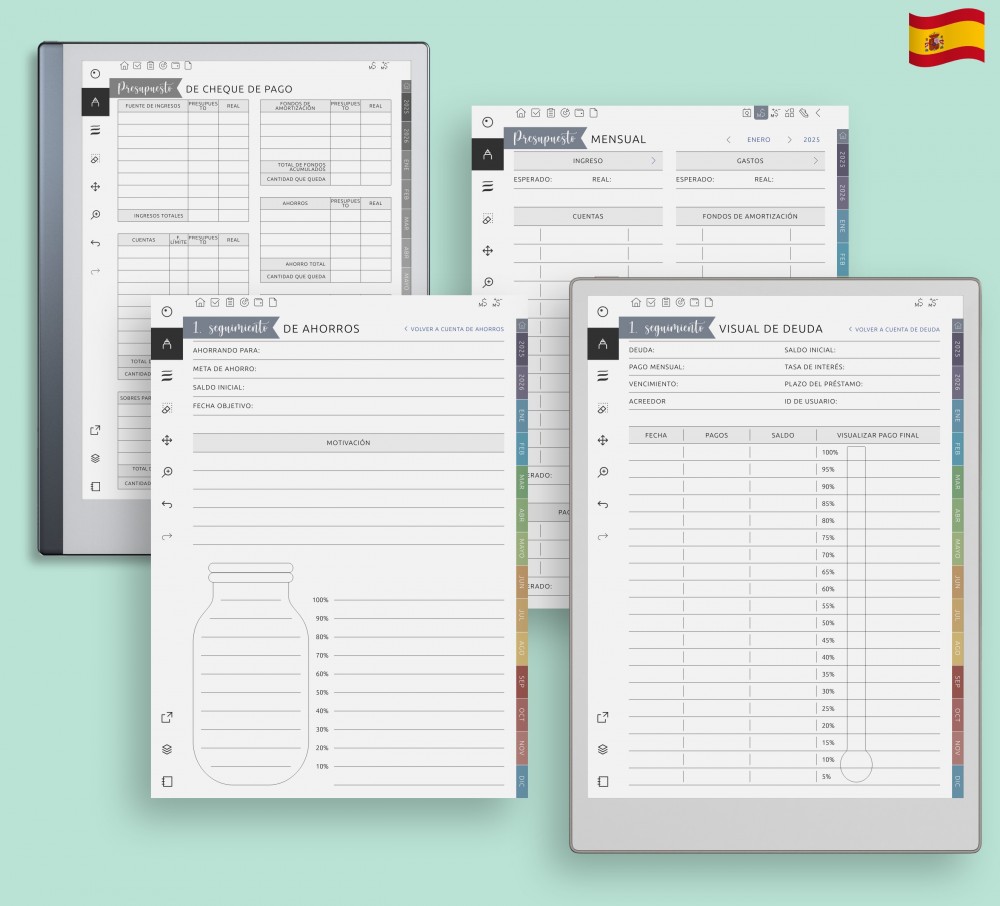Click CUENTAS header on Presupuesto Mensual
Image resolution: width=1000 pixels, height=906 pixels.
tap(588, 216)
